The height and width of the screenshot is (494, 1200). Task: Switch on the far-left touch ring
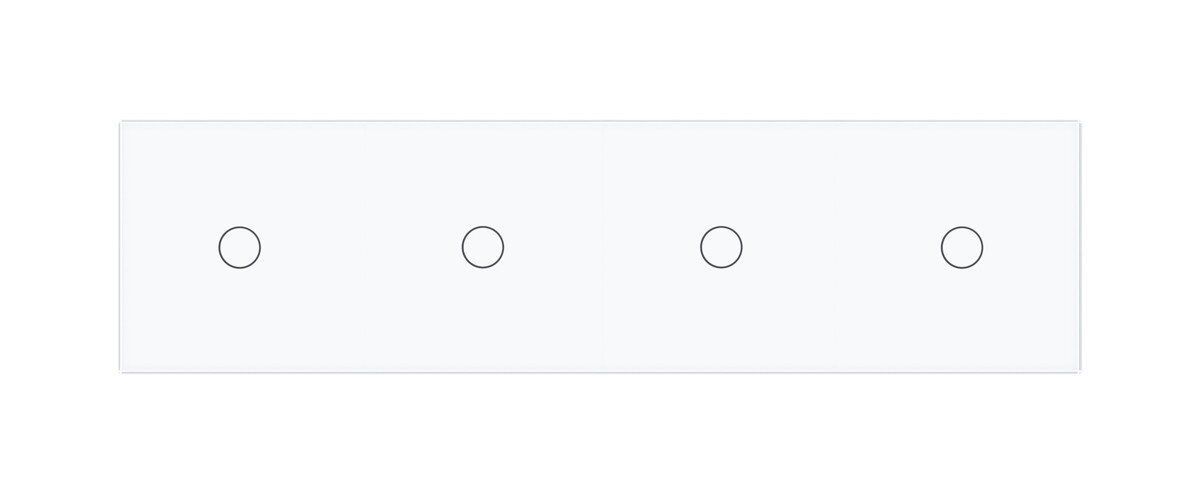(x=240, y=247)
